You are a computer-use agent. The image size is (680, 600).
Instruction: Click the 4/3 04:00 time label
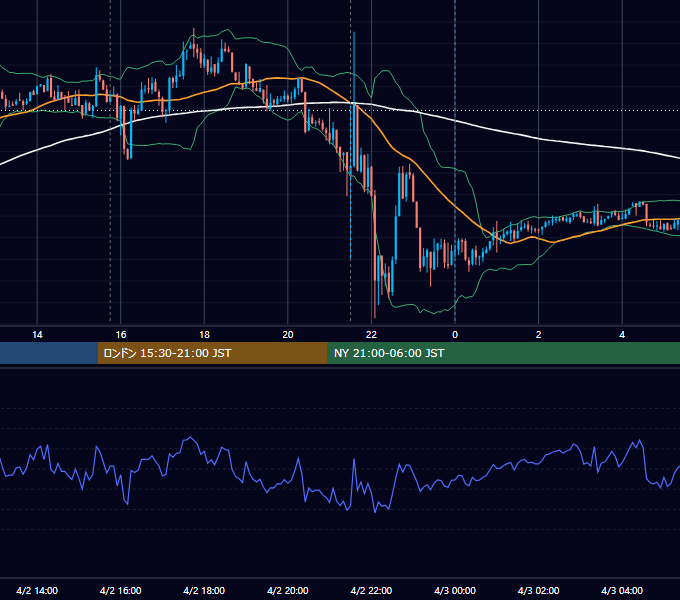click(x=622, y=590)
